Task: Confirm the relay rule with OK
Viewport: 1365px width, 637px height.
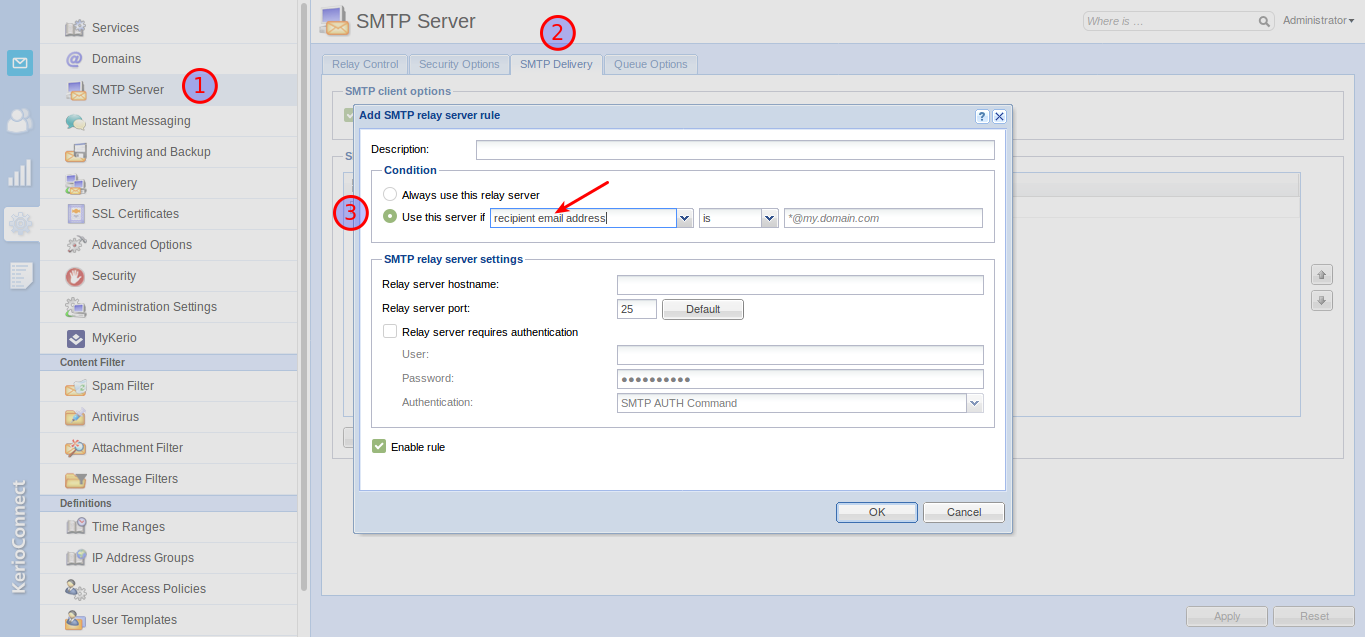Action: (x=877, y=512)
